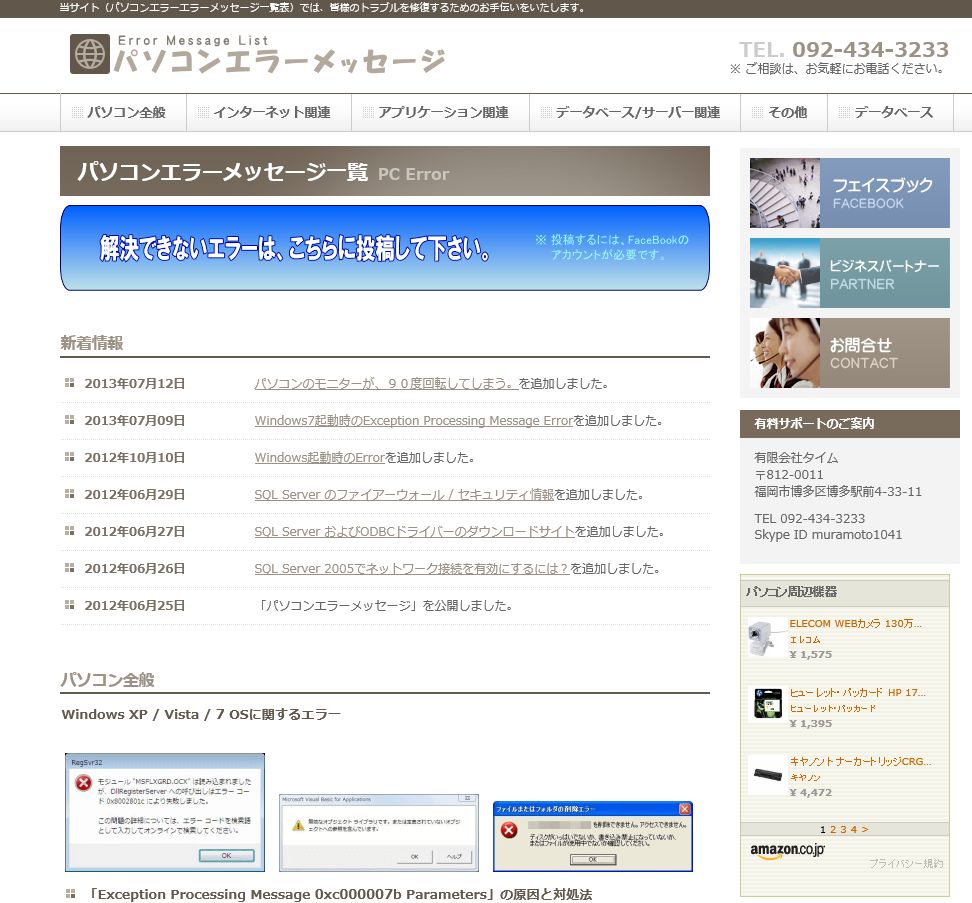Click the Canon toner cartridge product image
The width and height of the screenshot is (972, 903).
[765, 774]
